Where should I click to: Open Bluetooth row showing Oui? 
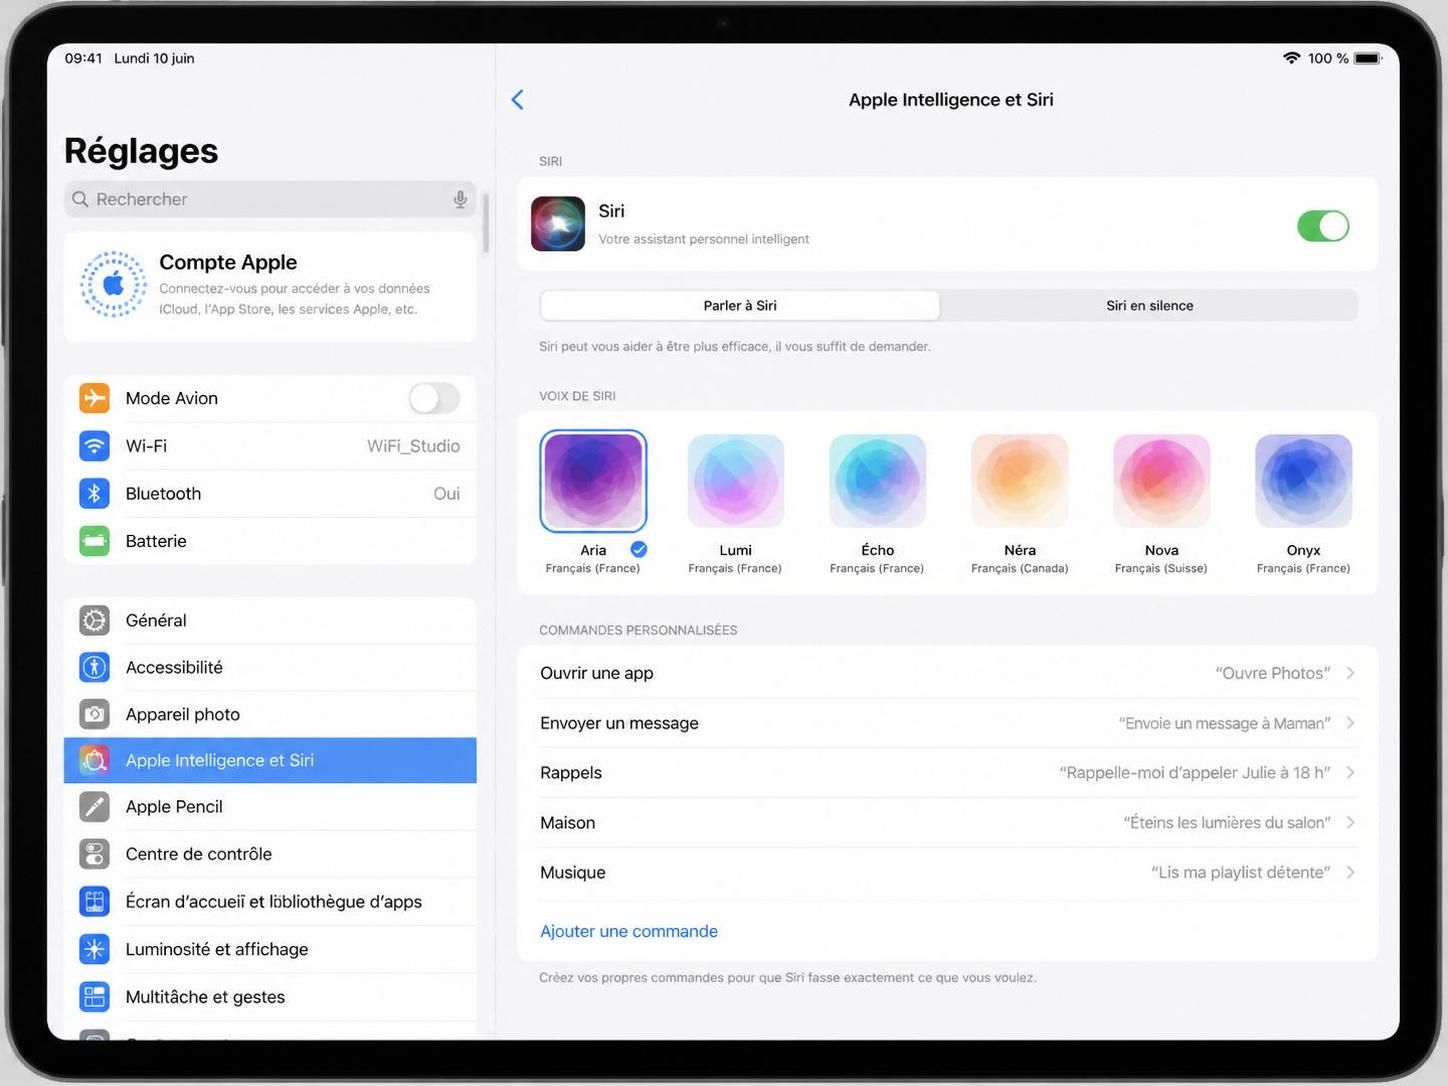pyautogui.click(x=270, y=493)
